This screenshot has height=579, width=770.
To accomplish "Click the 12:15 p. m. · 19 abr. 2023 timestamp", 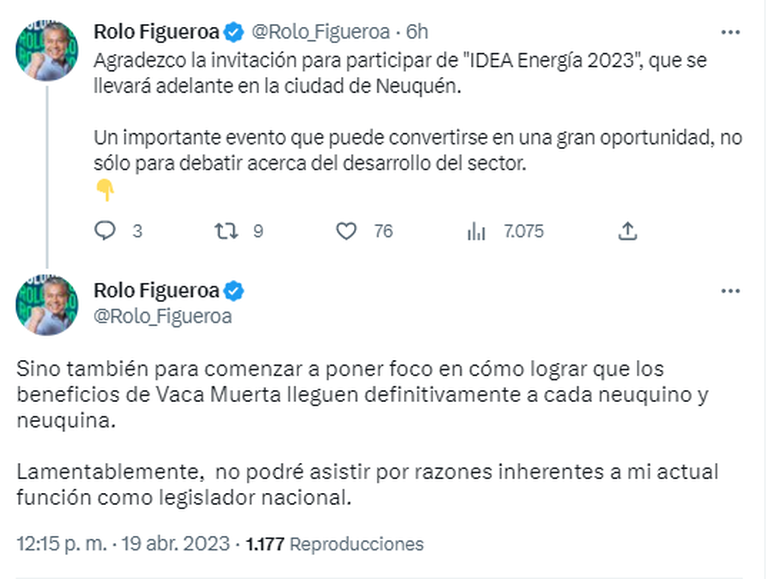I will (122, 545).
